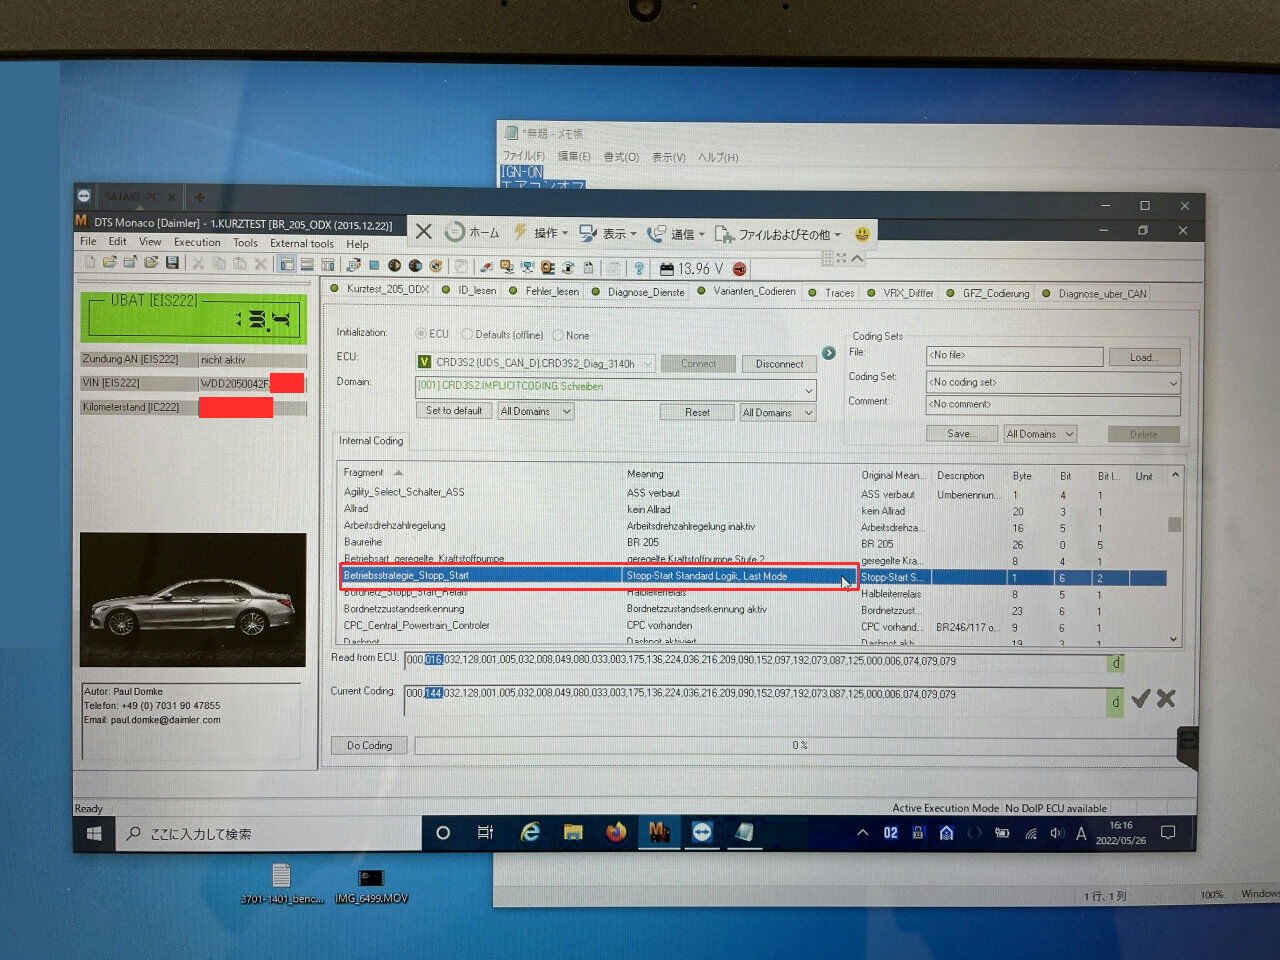Click the red stop icon after voltage
Viewport: 1280px width, 960px height.
pyautogui.click(x=740, y=269)
